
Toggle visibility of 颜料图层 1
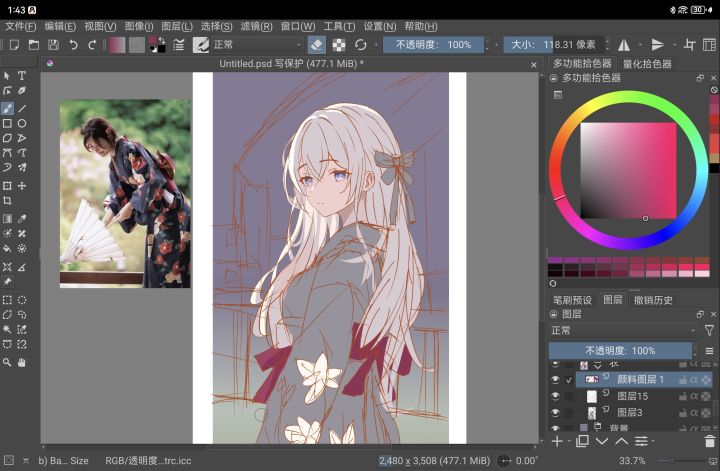(555, 380)
